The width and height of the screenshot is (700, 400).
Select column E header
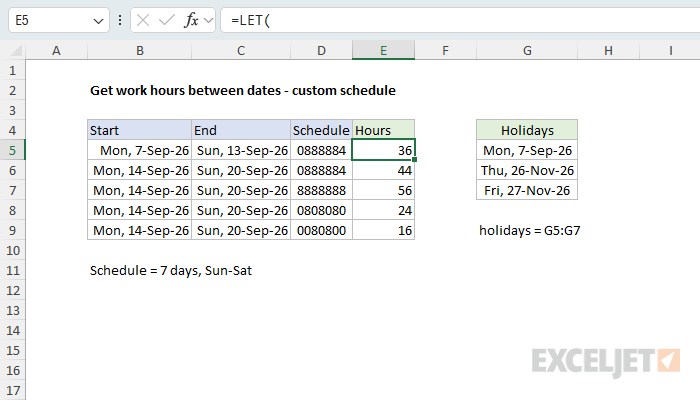pyautogui.click(x=383, y=50)
